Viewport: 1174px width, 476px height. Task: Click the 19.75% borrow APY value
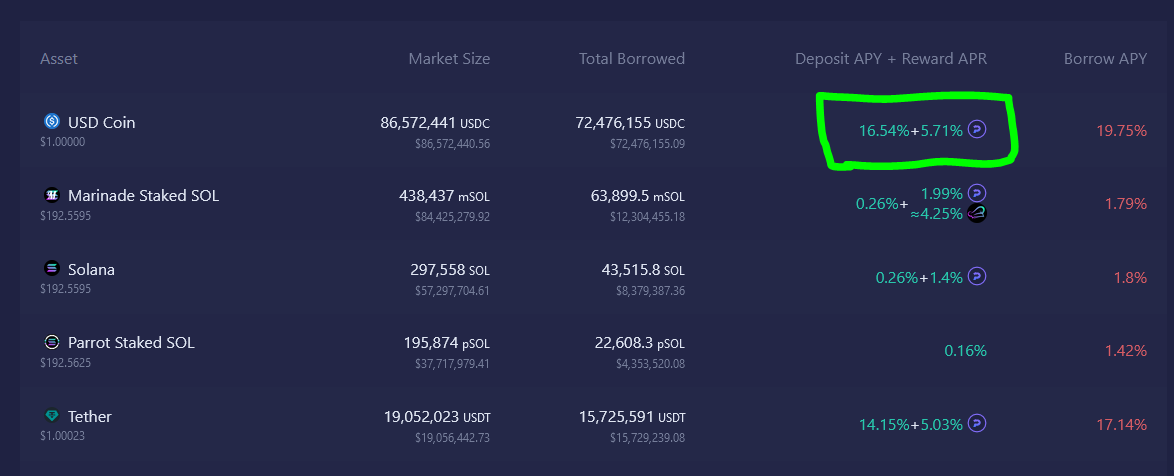[1122, 131]
